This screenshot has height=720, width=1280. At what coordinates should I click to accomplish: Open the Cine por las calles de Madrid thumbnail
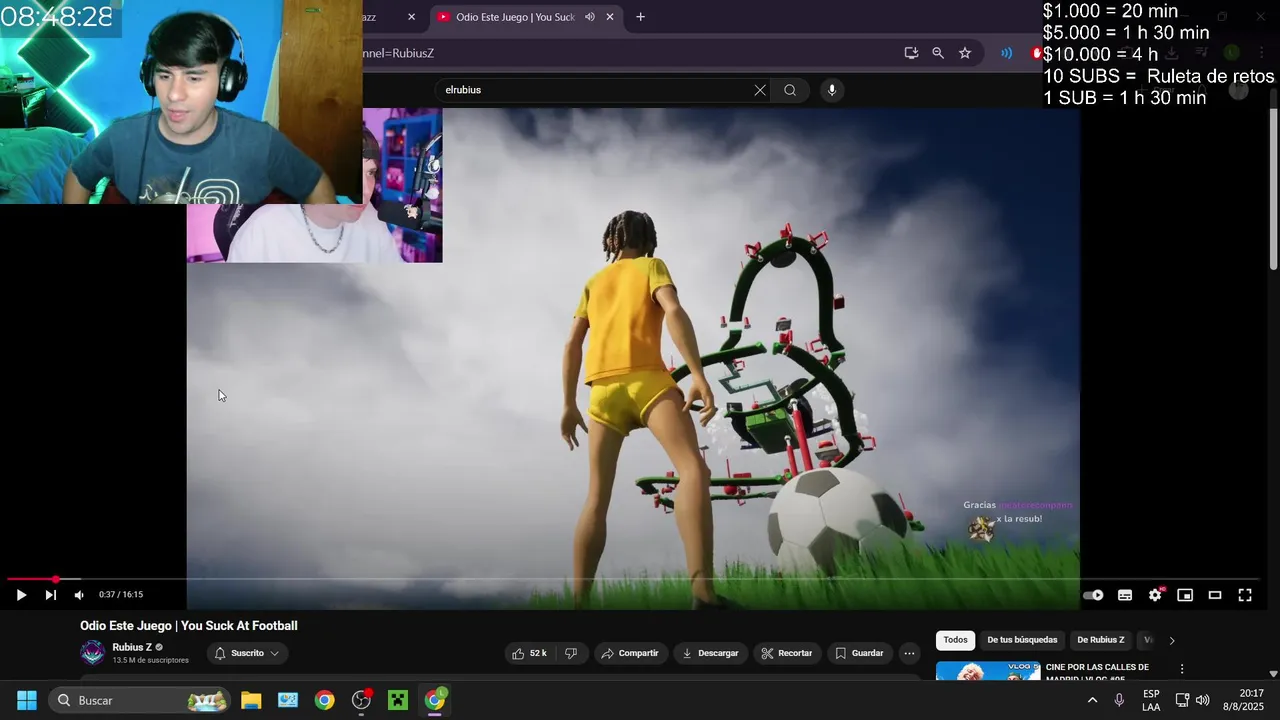988,671
